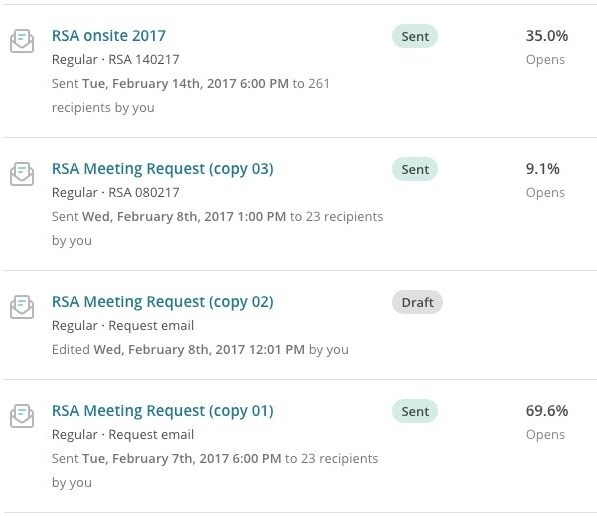Click the Sent badge for copy 01 campaign
The height and width of the screenshot is (516, 597).
point(415,411)
